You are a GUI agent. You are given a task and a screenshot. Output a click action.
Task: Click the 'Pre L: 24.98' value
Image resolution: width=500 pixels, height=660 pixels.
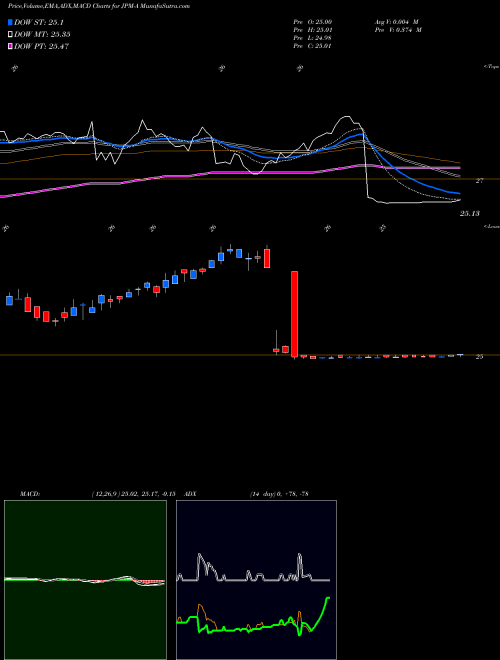pyautogui.click(x=312, y=37)
